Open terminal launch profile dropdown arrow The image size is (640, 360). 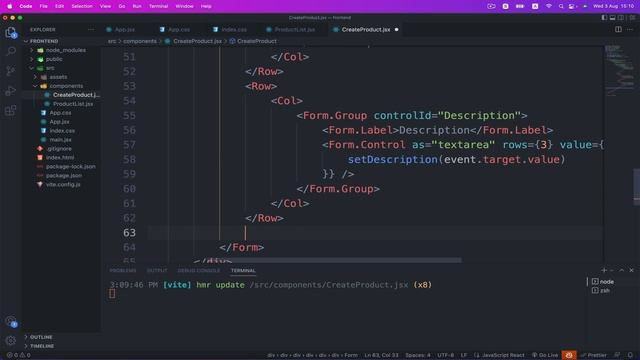tap(612, 270)
